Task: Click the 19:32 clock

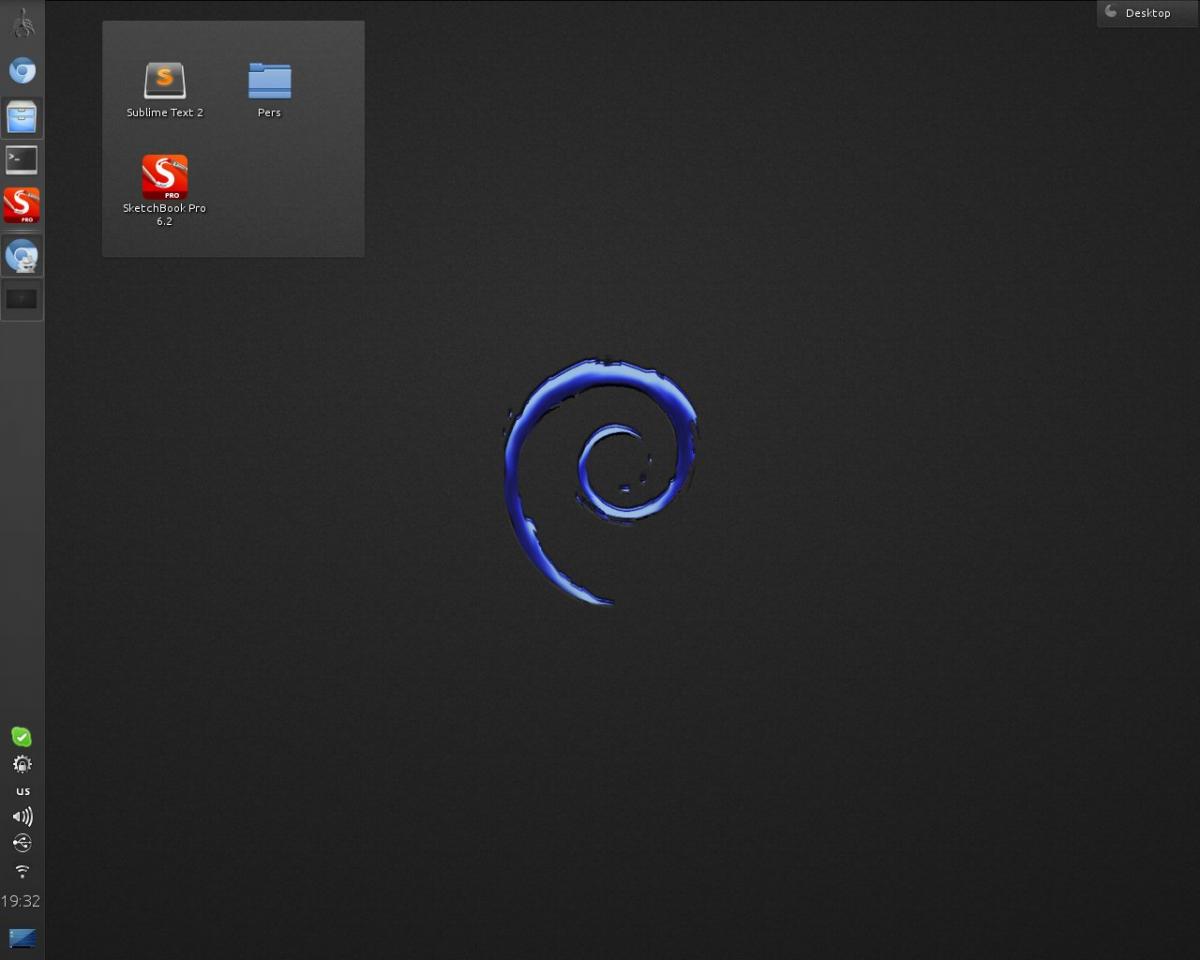Action: pyautogui.click(x=20, y=901)
